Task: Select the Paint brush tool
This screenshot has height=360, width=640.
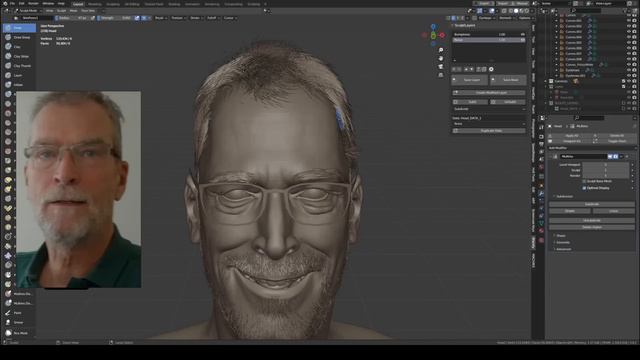Action: 19,313
